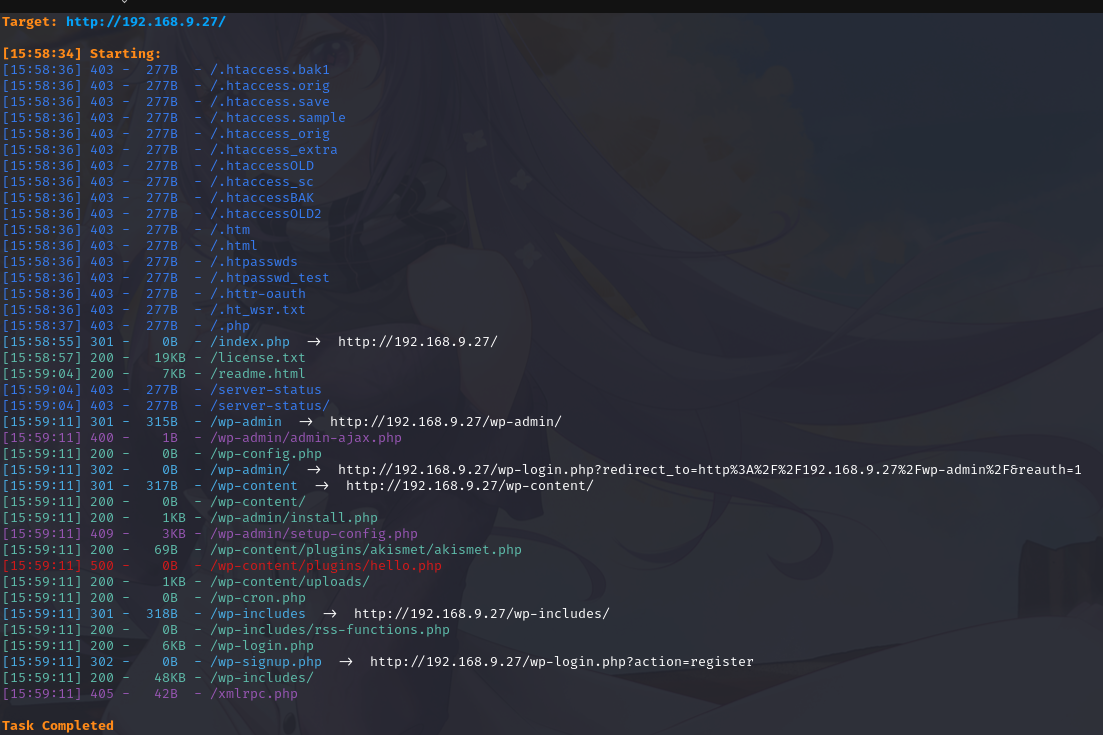Click the /wp-admin/ path with 302 status
Screen dimensions: 1103x735
pos(250,469)
